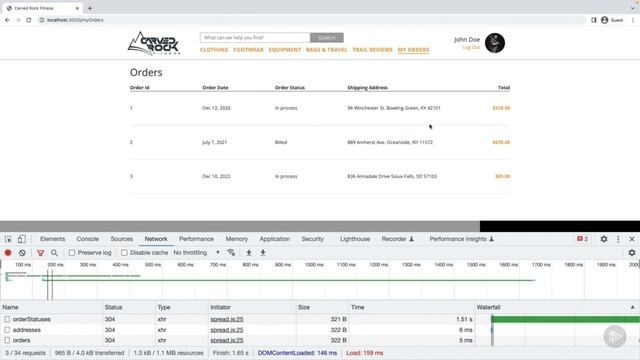The width and height of the screenshot is (640, 360).
Task: Open the TRAIL REVIEWS navigation link
Action: click(x=372, y=50)
